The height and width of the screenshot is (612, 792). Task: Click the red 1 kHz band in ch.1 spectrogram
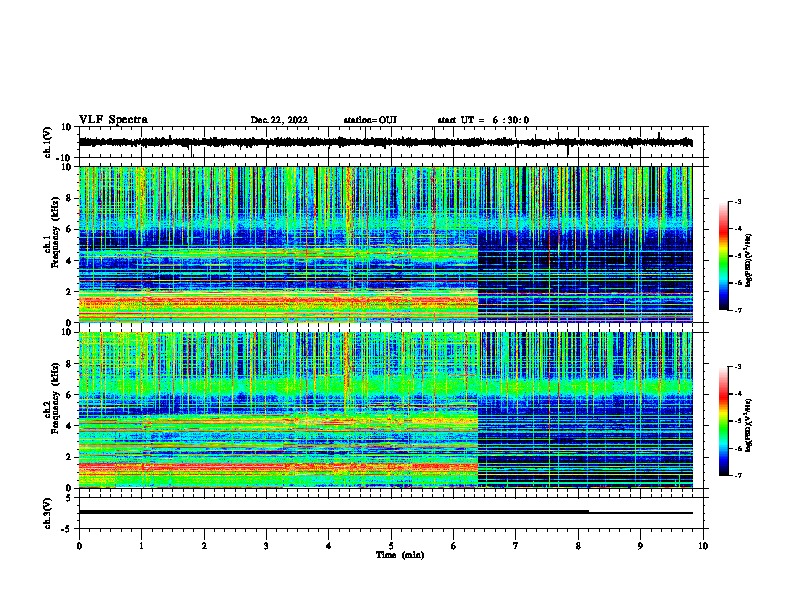[278, 303]
